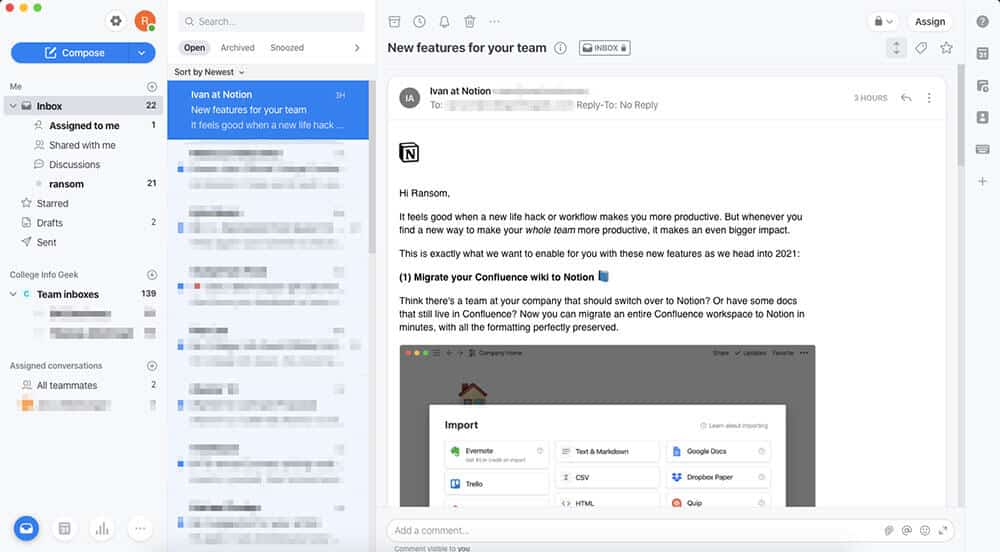Viewport: 1000px width, 552px height.
Task: Add a new College Info Geek inbox
Action: point(152,275)
